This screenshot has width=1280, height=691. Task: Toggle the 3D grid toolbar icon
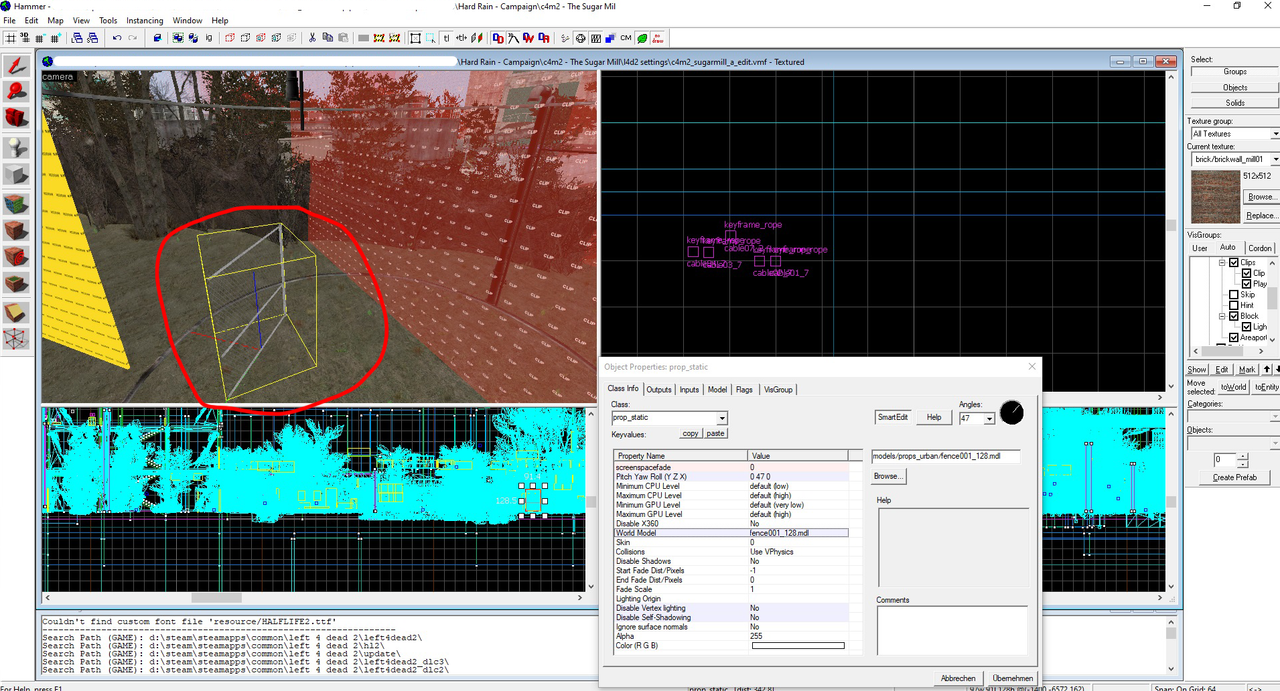pos(25,38)
